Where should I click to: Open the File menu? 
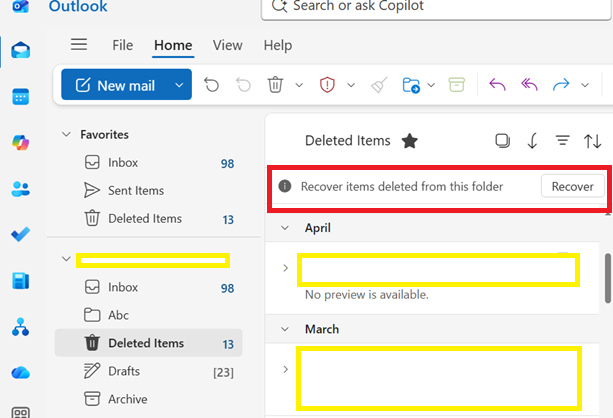[x=122, y=45]
